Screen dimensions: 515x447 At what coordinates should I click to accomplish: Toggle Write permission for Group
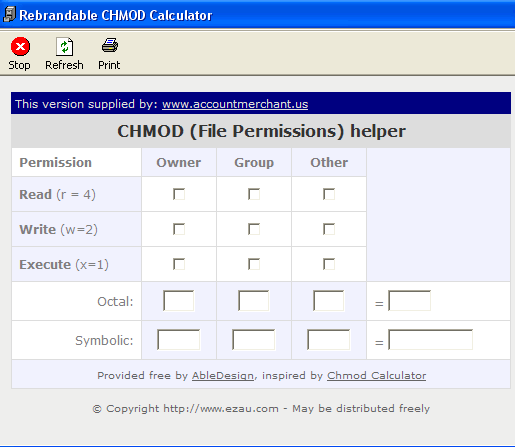click(254, 229)
